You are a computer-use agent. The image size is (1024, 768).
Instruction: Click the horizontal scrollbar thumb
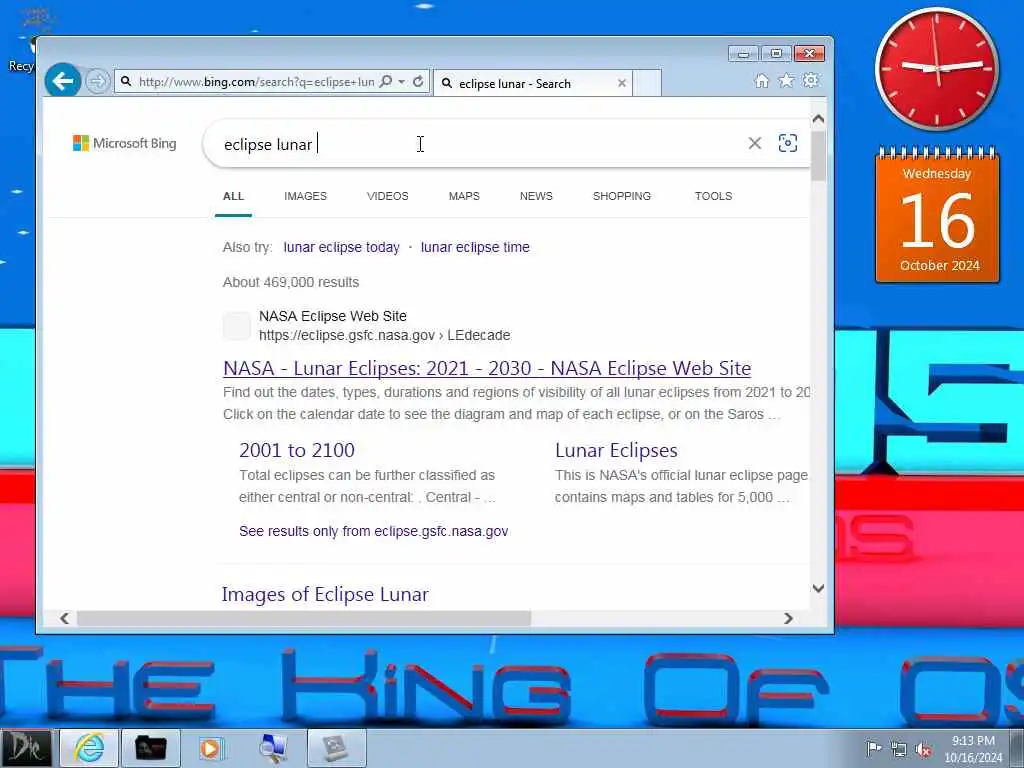[x=304, y=618]
